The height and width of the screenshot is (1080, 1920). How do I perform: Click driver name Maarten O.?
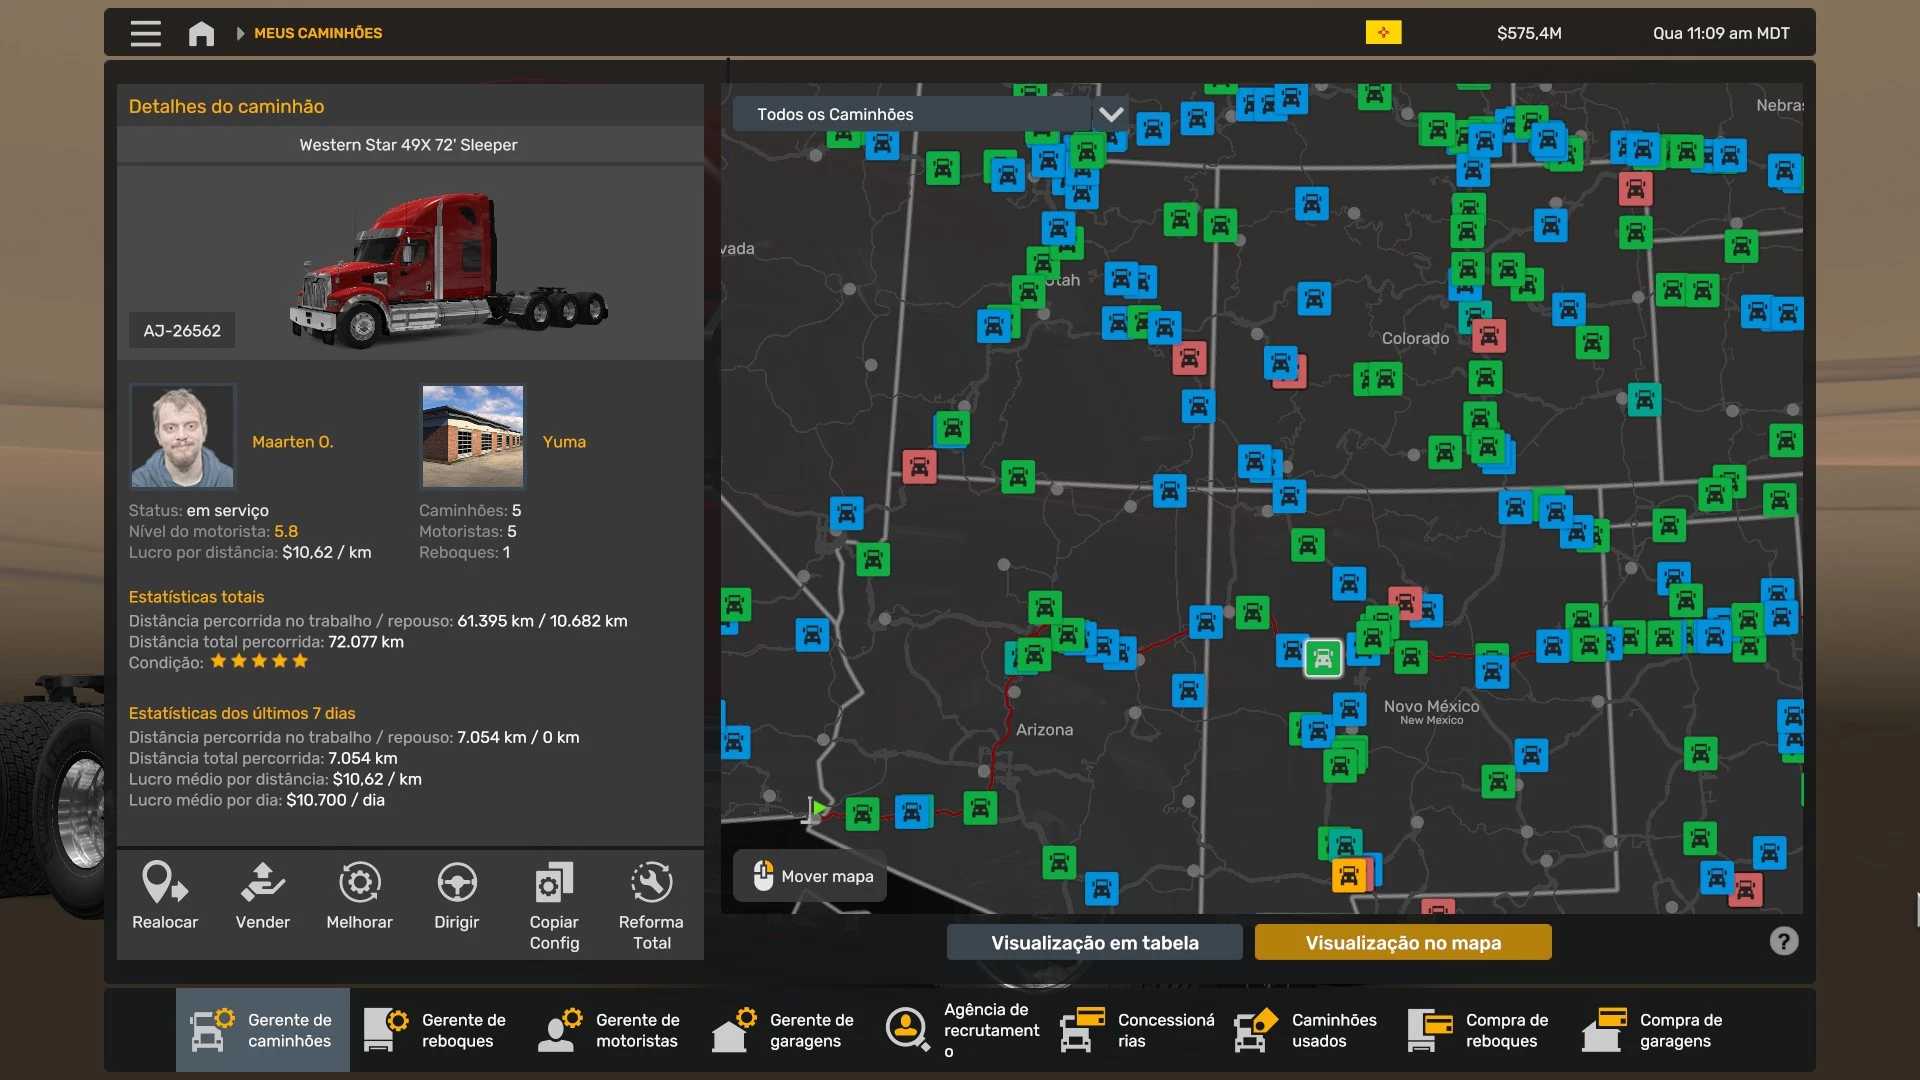click(292, 441)
